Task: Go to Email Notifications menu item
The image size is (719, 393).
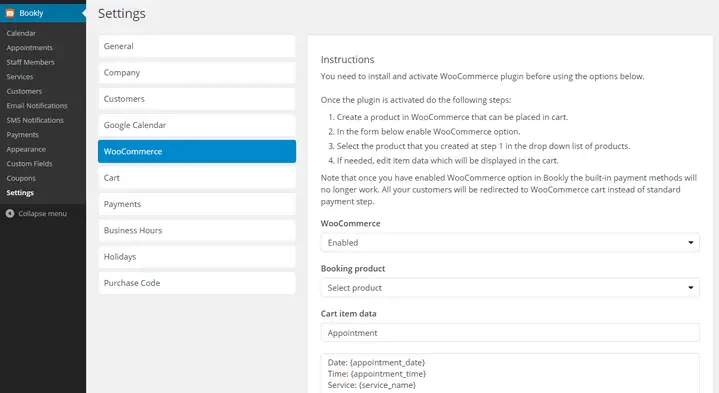Action: click(37, 105)
